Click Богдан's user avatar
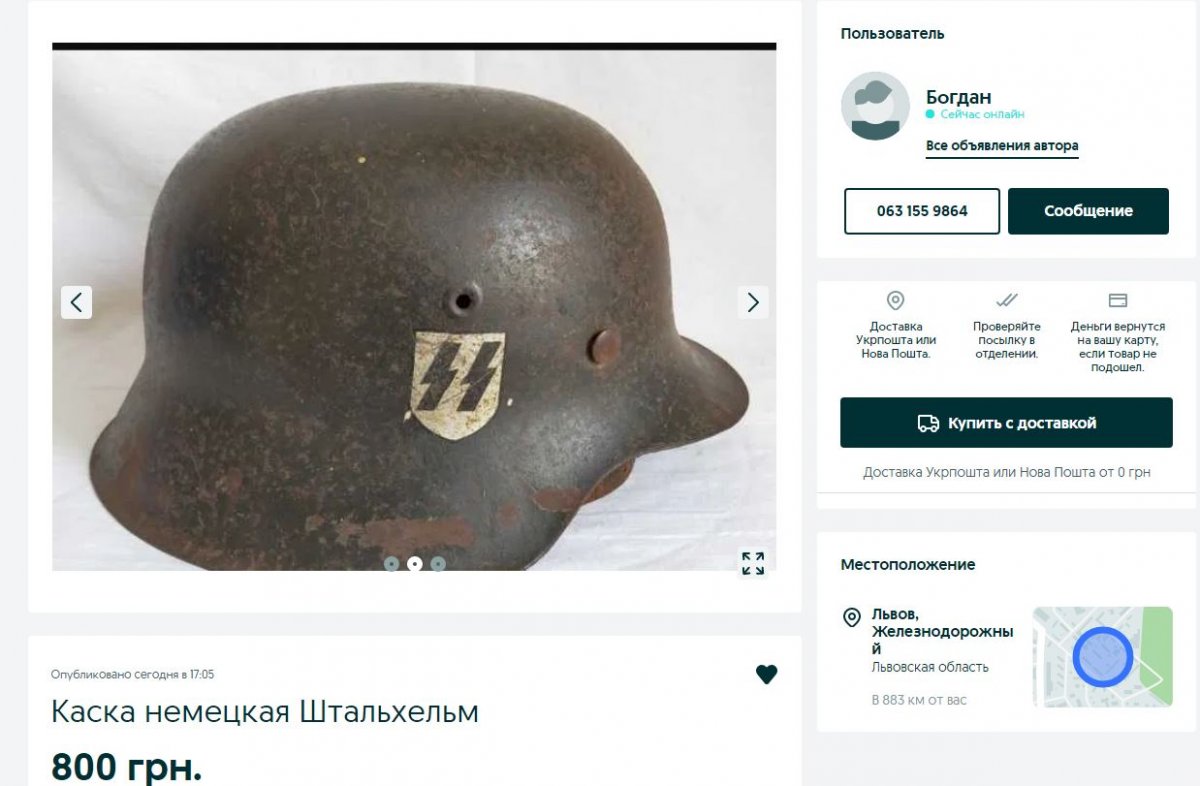 (875, 106)
